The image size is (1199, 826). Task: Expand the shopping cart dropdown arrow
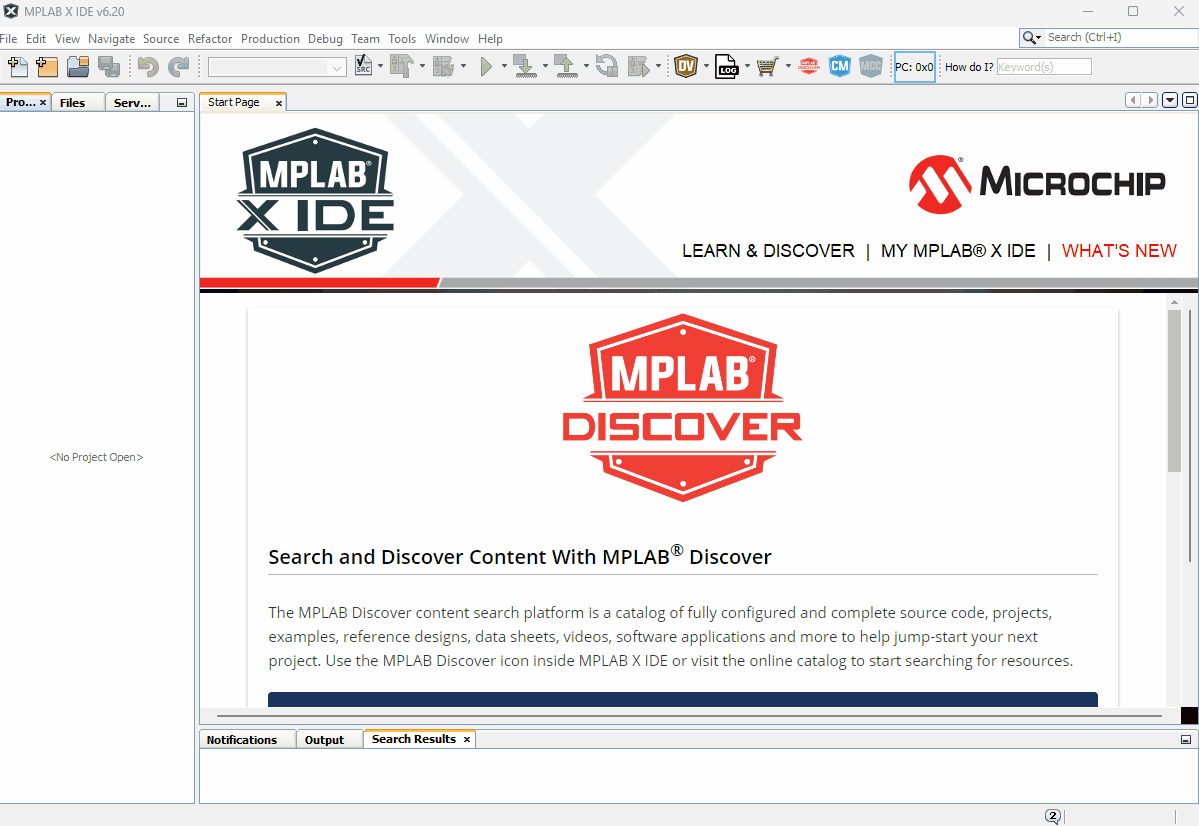[x=788, y=67]
